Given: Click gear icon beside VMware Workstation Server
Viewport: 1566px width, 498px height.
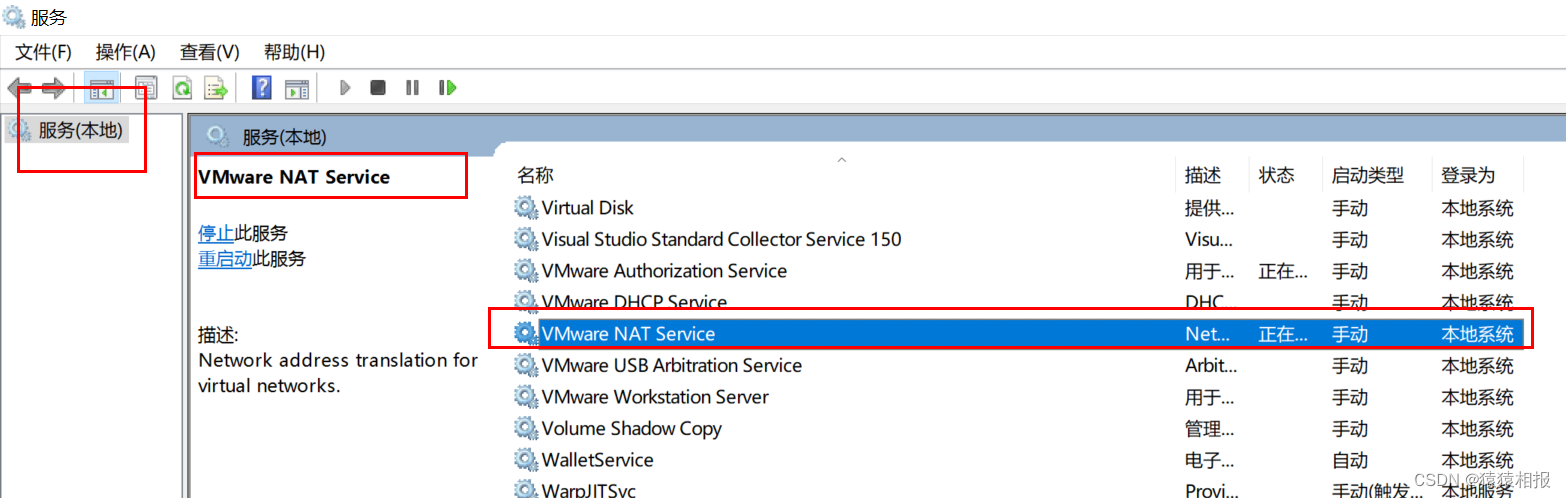Looking at the screenshot, I should pos(525,397).
